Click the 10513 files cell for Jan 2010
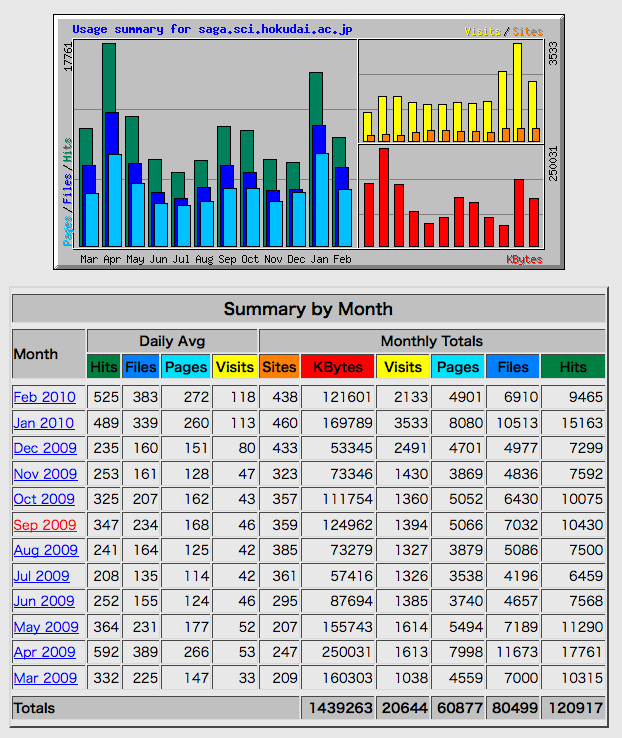622x738 pixels. click(513, 423)
